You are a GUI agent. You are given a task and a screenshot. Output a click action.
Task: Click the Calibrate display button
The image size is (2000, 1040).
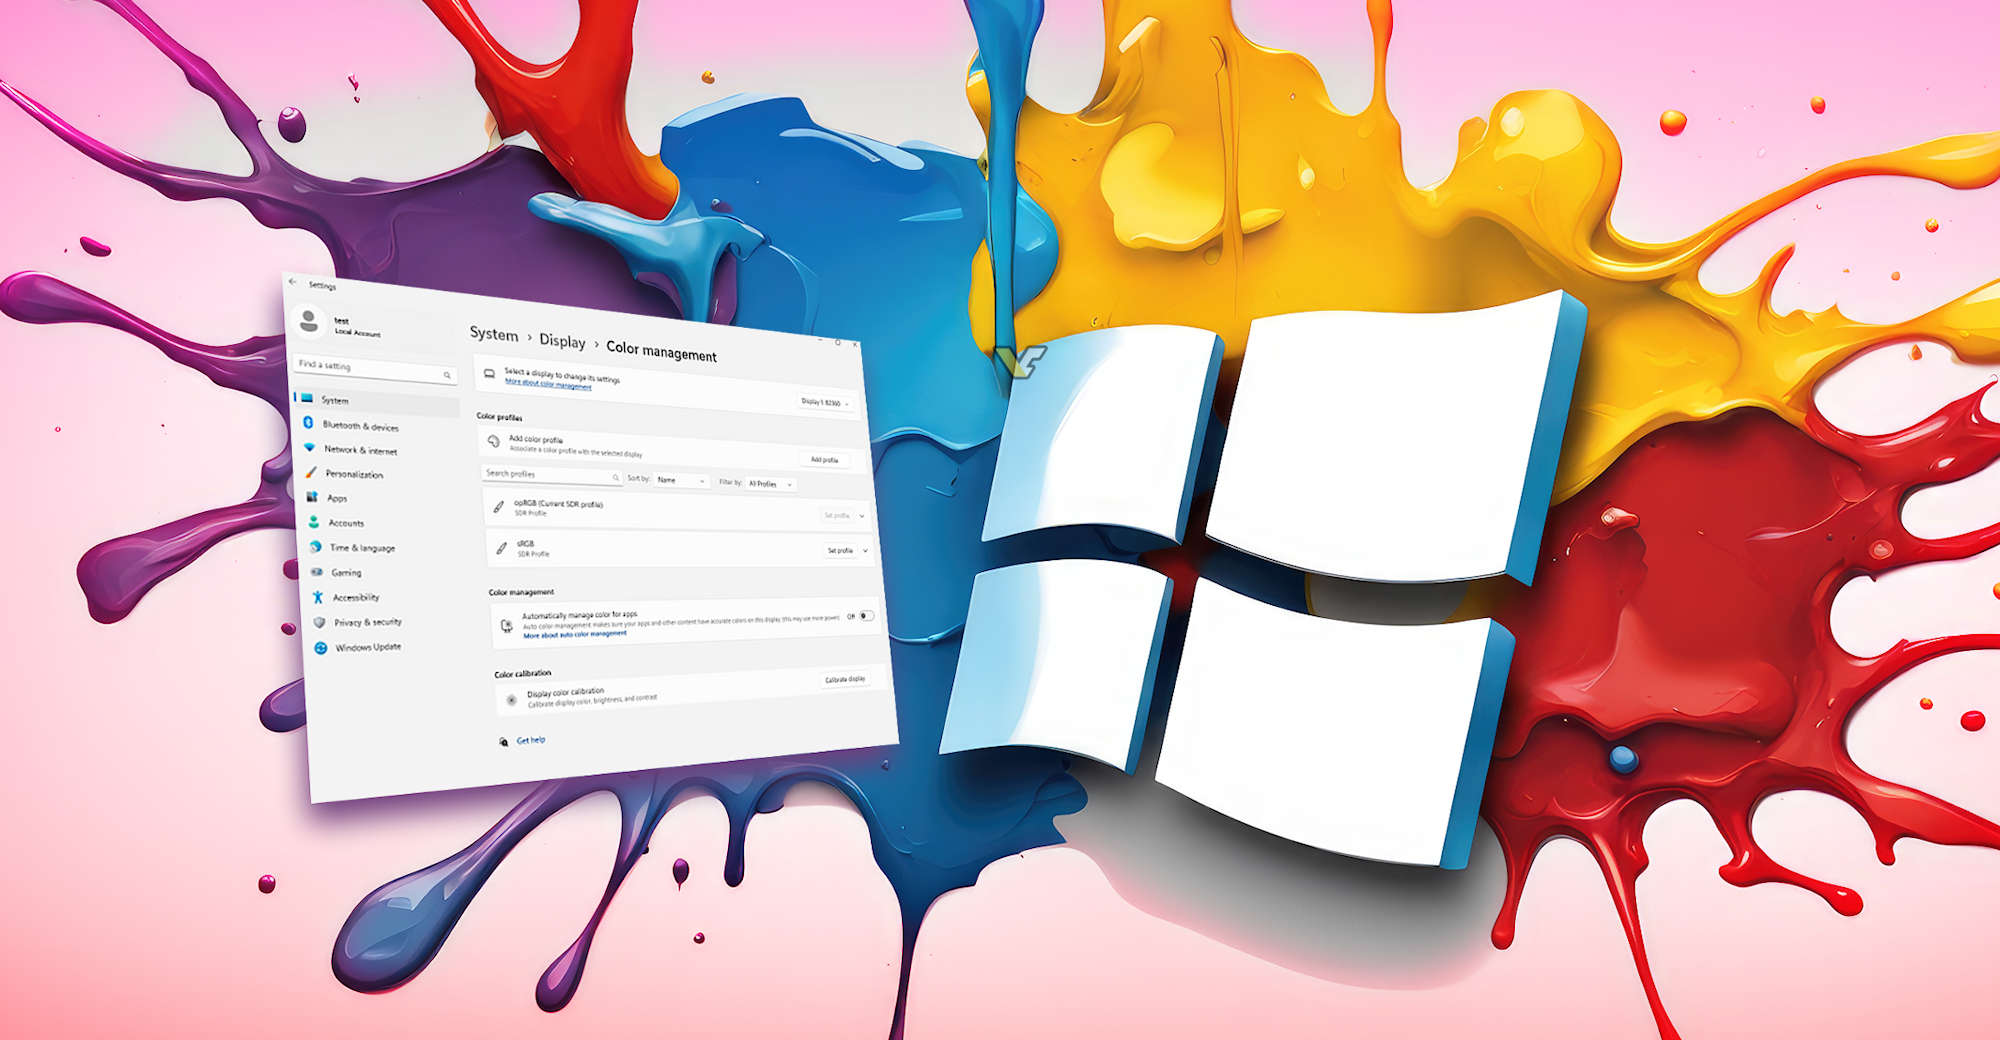[x=845, y=678]
